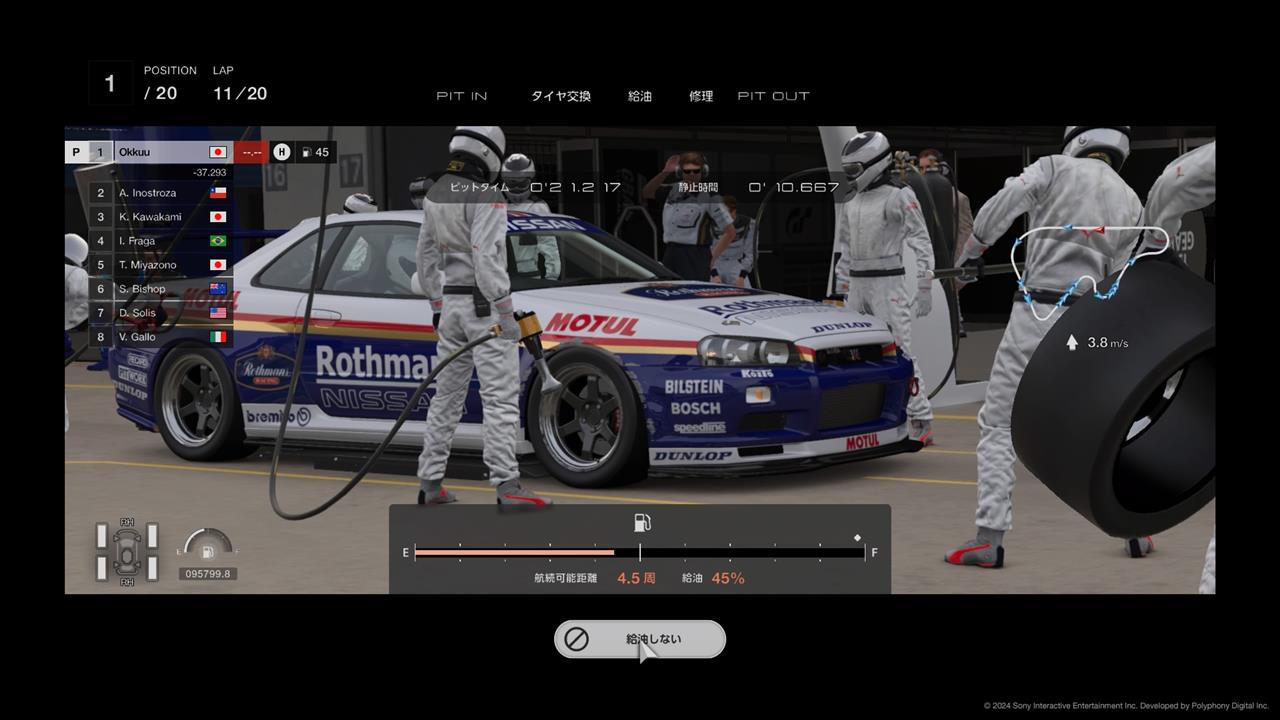
Task: Click the E empty marker on gauge
Action: [x=406, y=552]
